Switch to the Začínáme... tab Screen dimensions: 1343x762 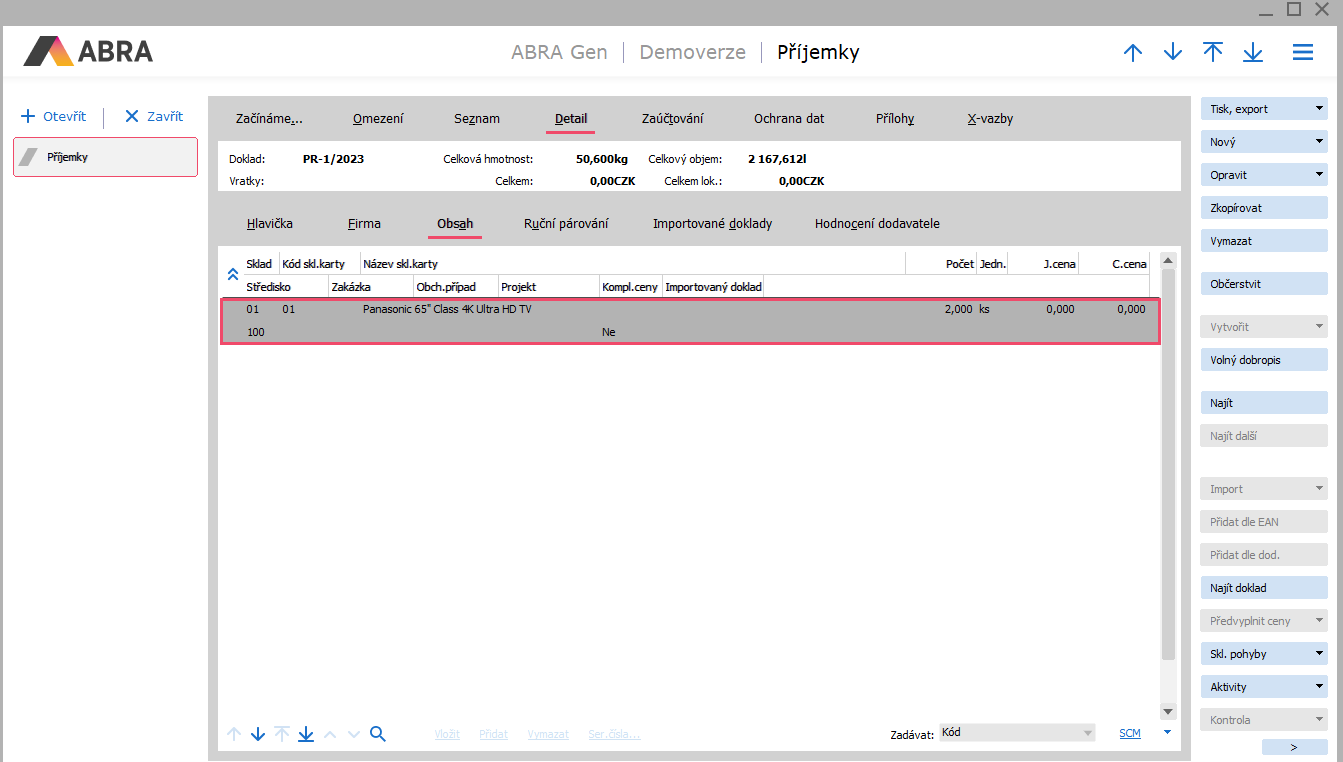click(x=269, y=118)
